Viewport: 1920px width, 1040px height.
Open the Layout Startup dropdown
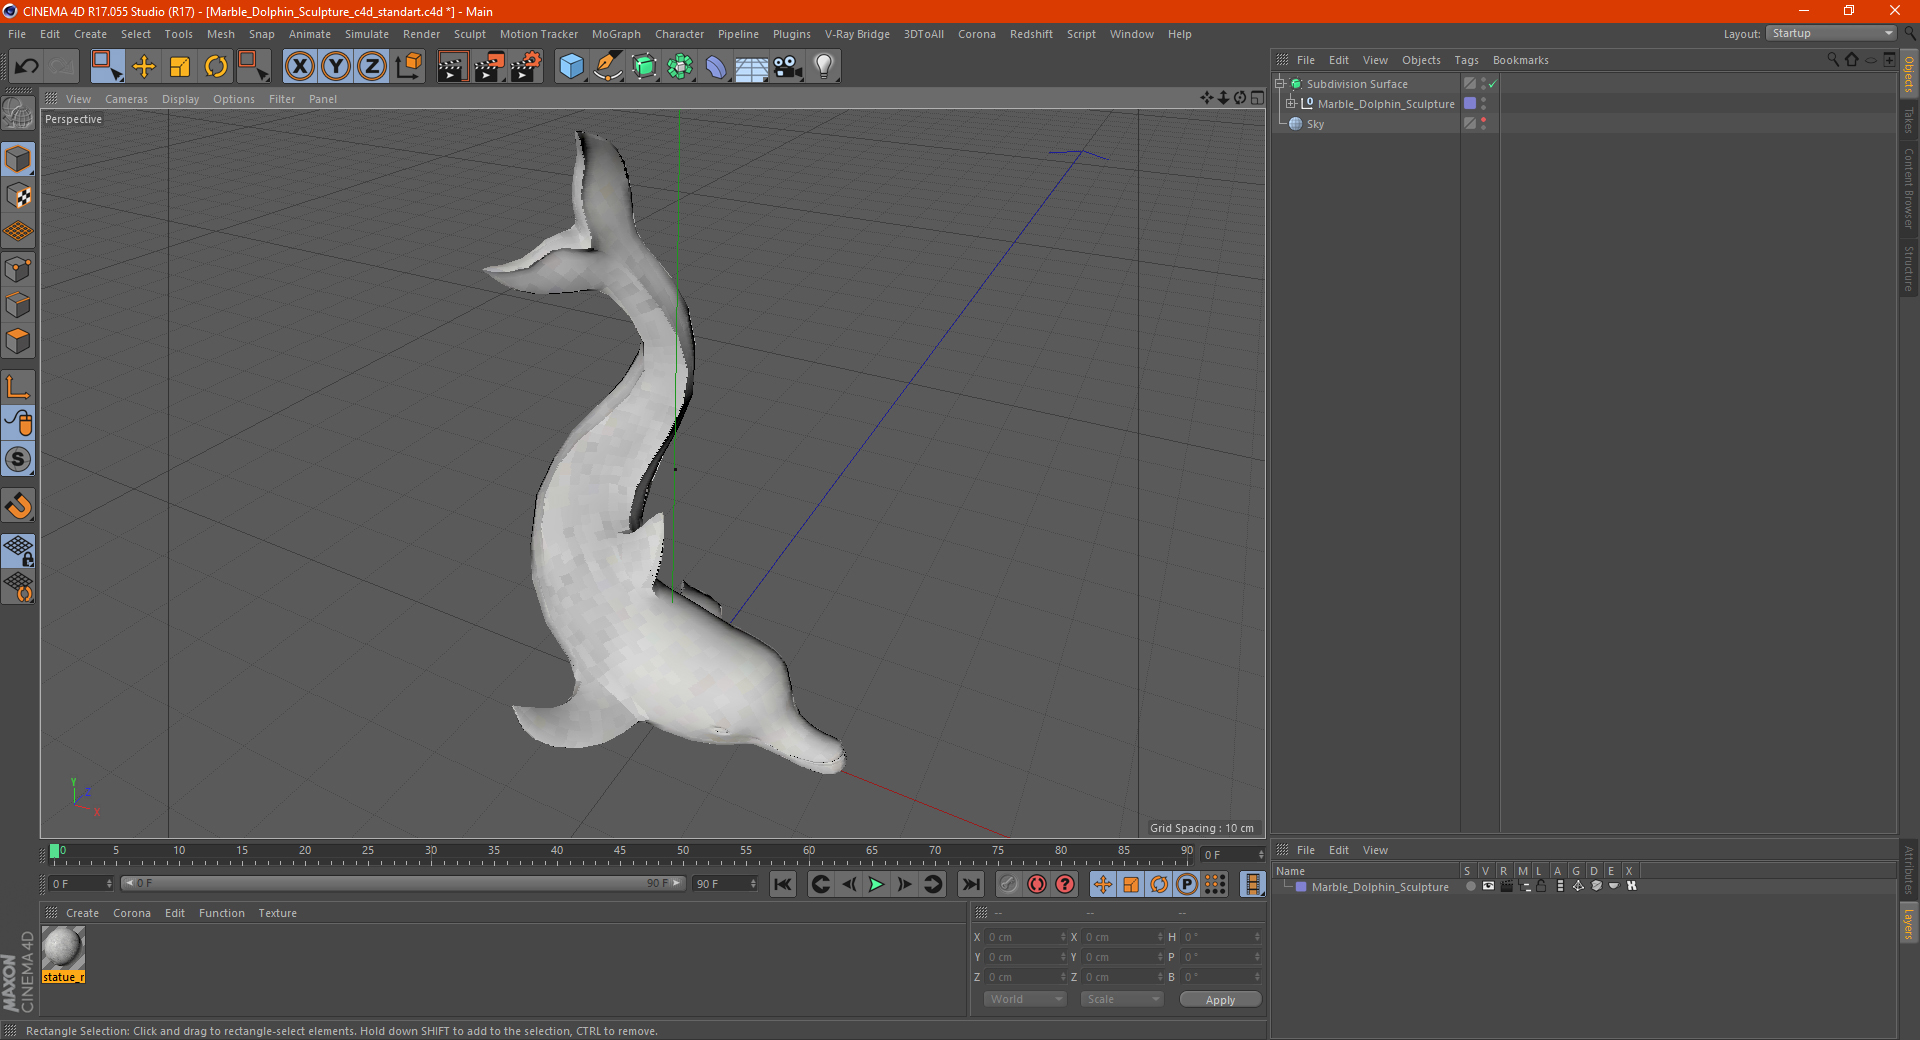(1831, 33)
